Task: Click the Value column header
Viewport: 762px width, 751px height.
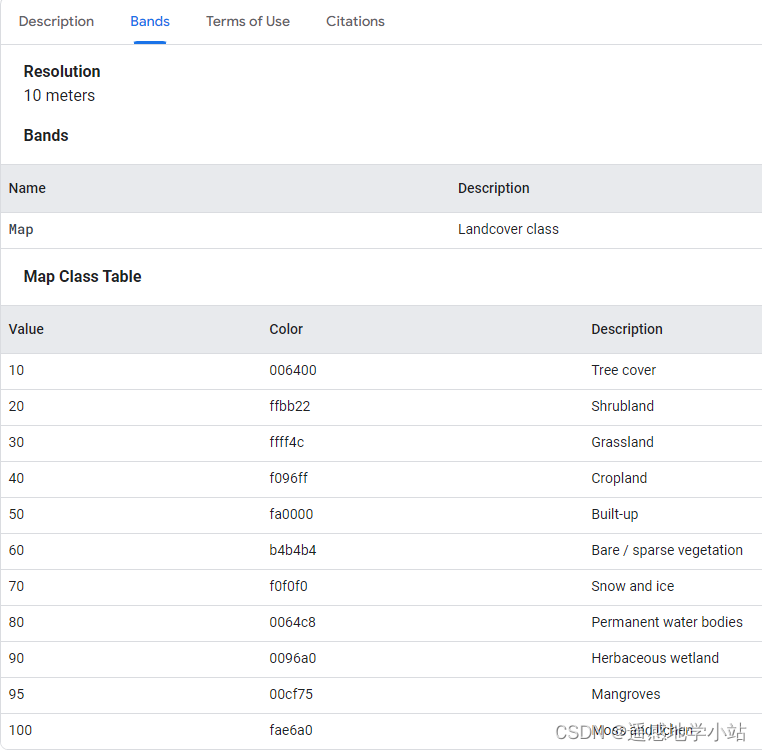Action: tap(26, 329)
